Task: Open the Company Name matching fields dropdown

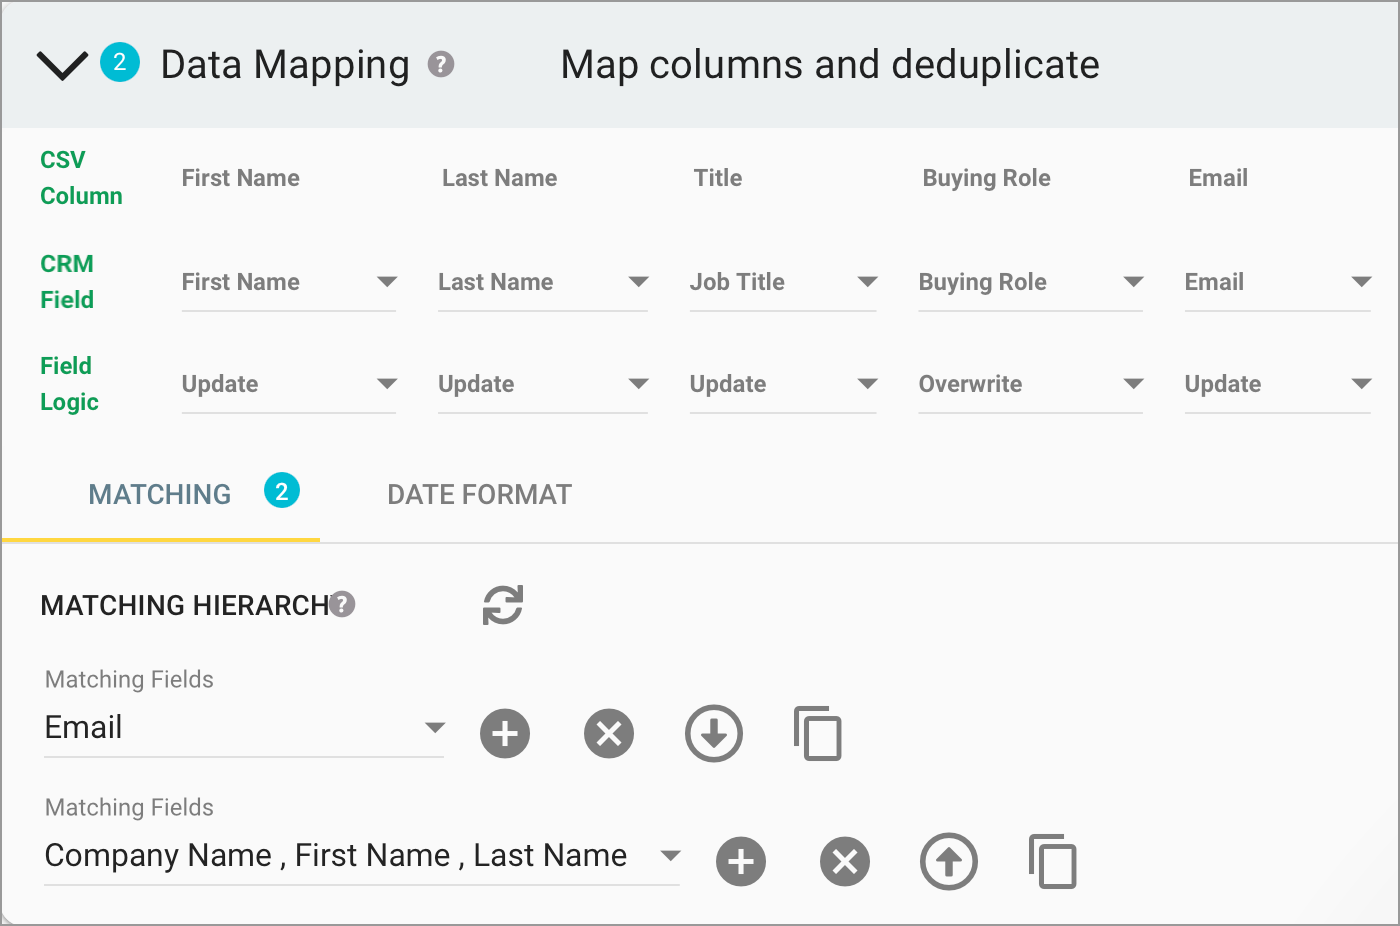Action: tap(363, 857)
